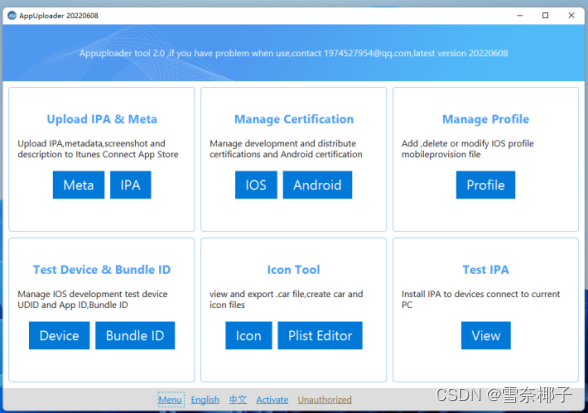Click the Profile button
588x413 pixels.
click(x=485, y=185)
